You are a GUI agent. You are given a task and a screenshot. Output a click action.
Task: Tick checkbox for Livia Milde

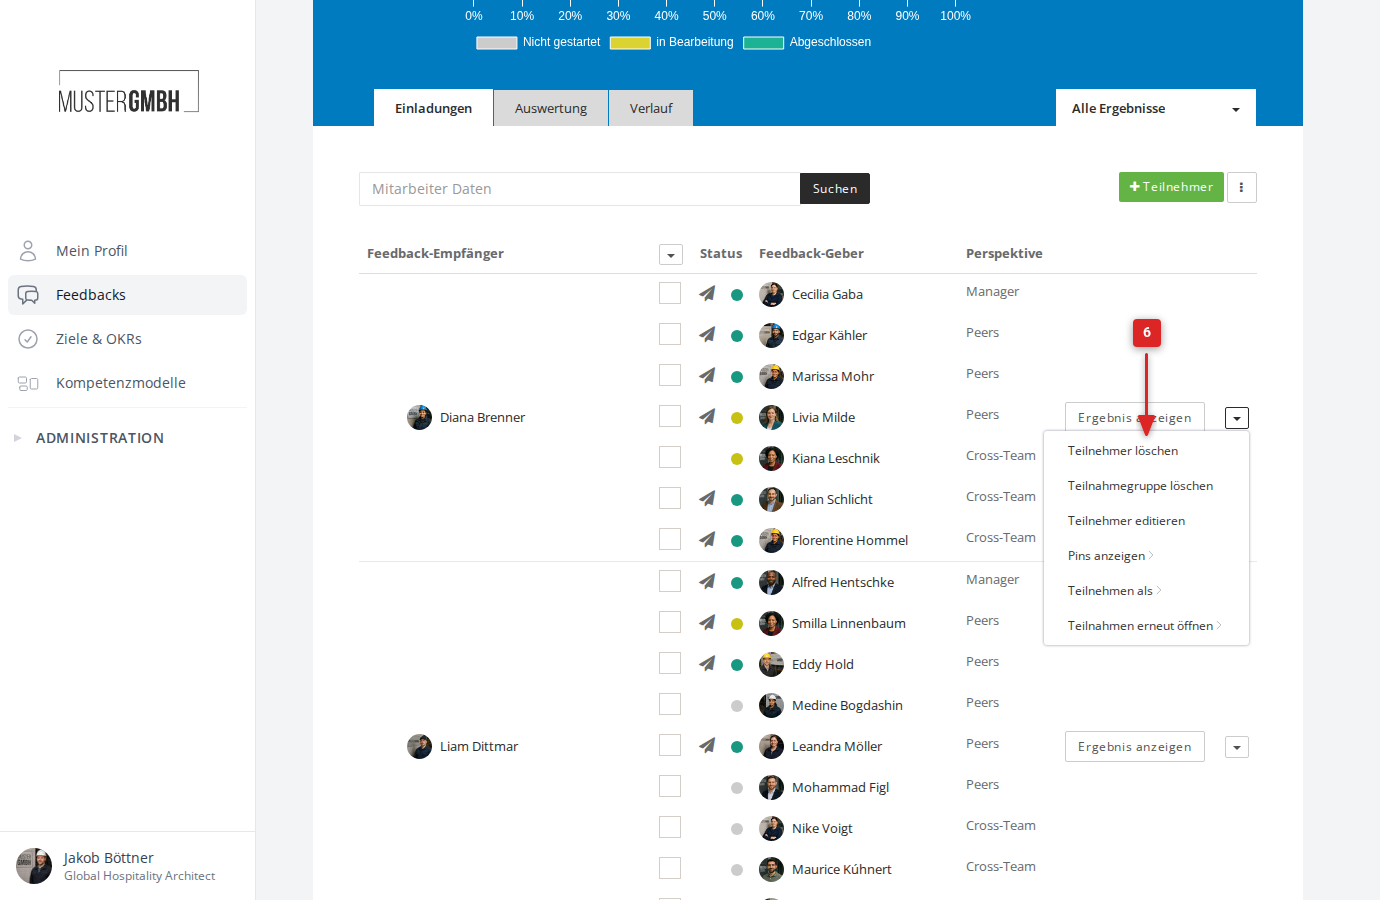670,416
